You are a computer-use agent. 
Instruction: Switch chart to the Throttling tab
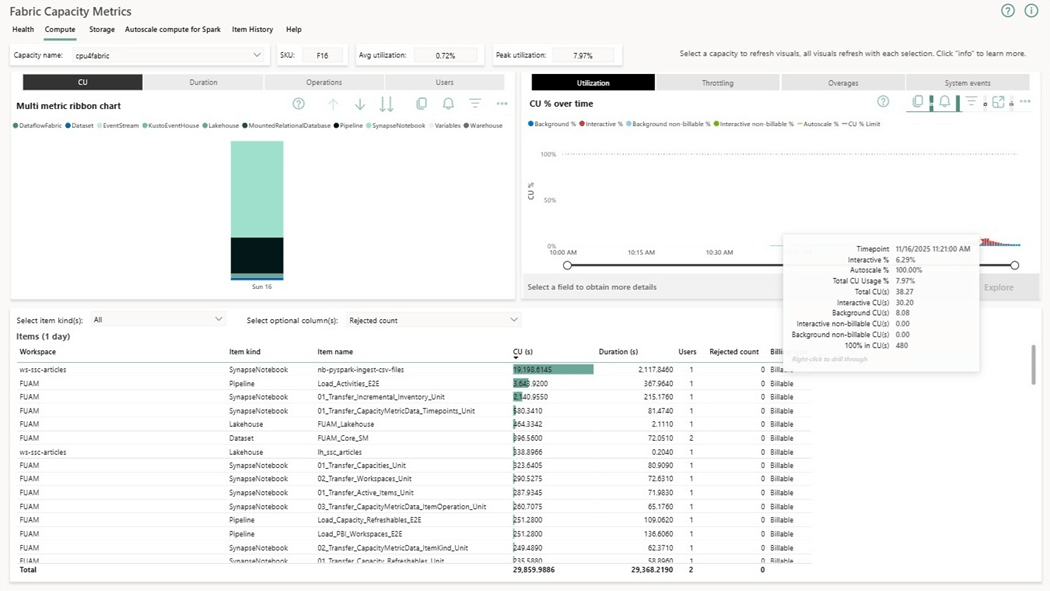coord(717,83)
